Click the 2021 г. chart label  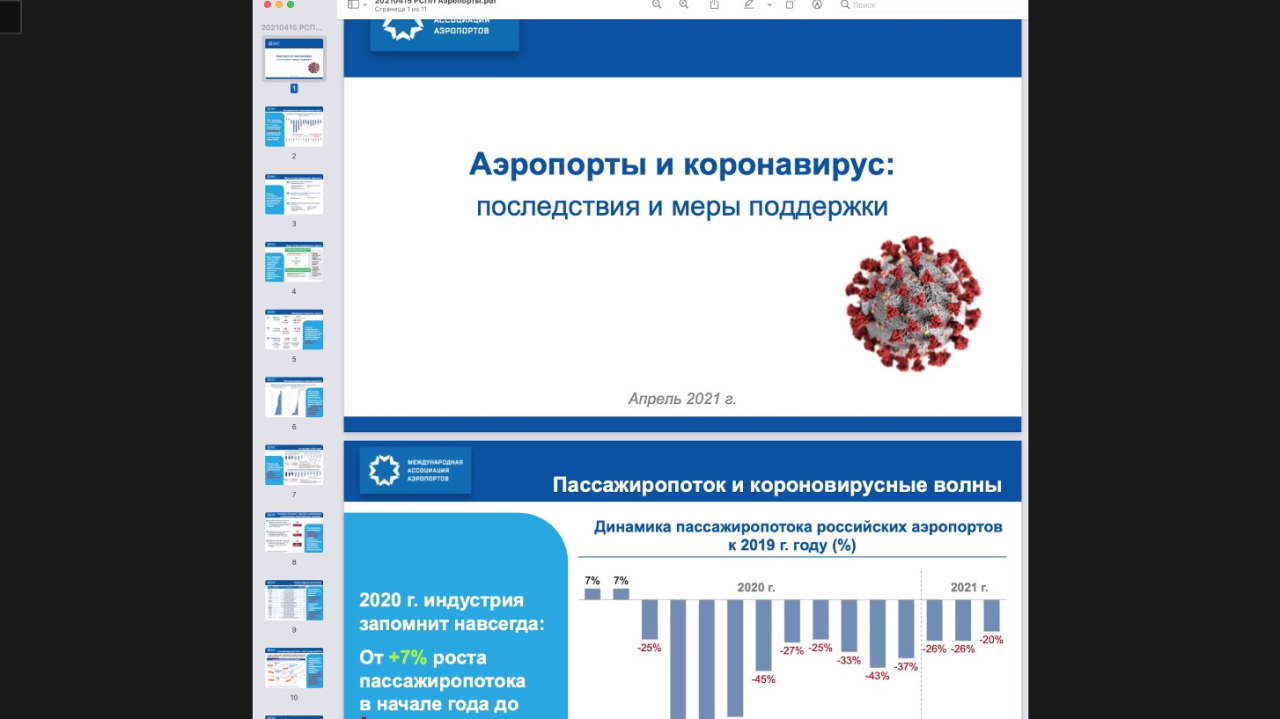pyautogui.click(x=969, y=588)
